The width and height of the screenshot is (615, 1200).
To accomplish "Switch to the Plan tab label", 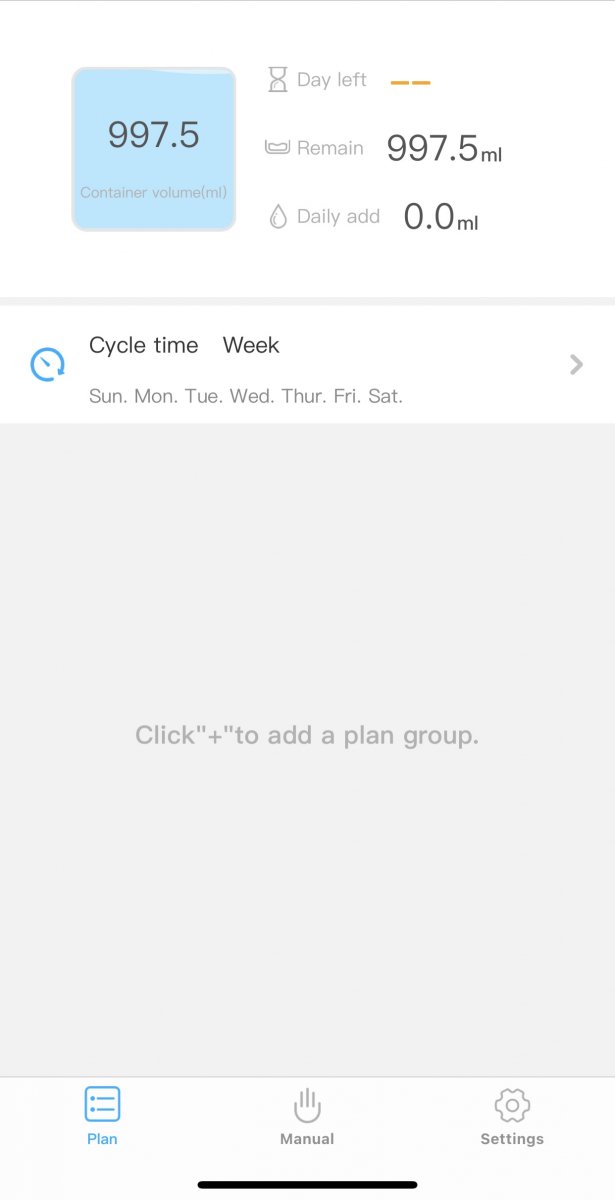I will [x=102, y=1139].
